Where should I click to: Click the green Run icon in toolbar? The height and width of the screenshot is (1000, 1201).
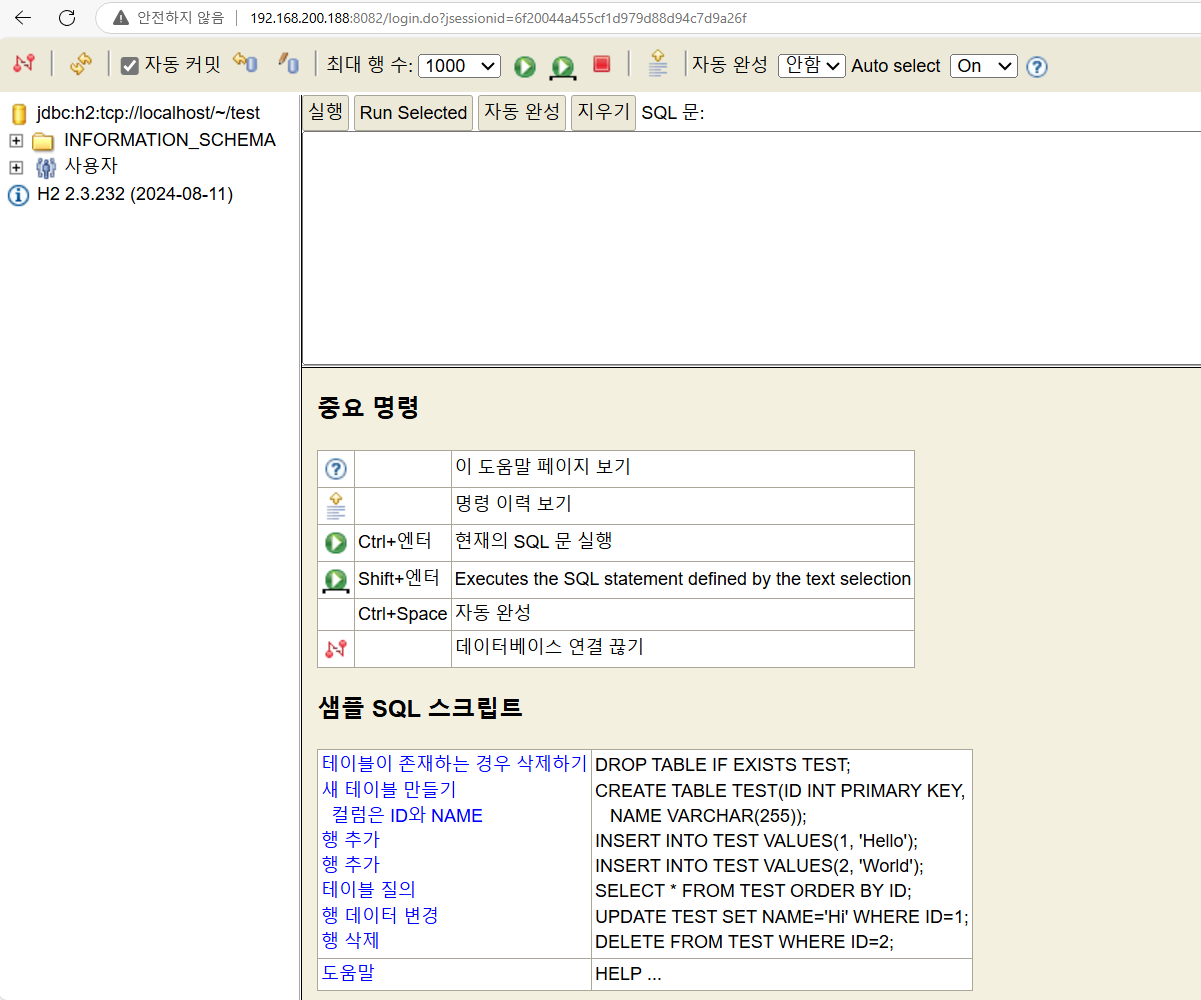525,66
